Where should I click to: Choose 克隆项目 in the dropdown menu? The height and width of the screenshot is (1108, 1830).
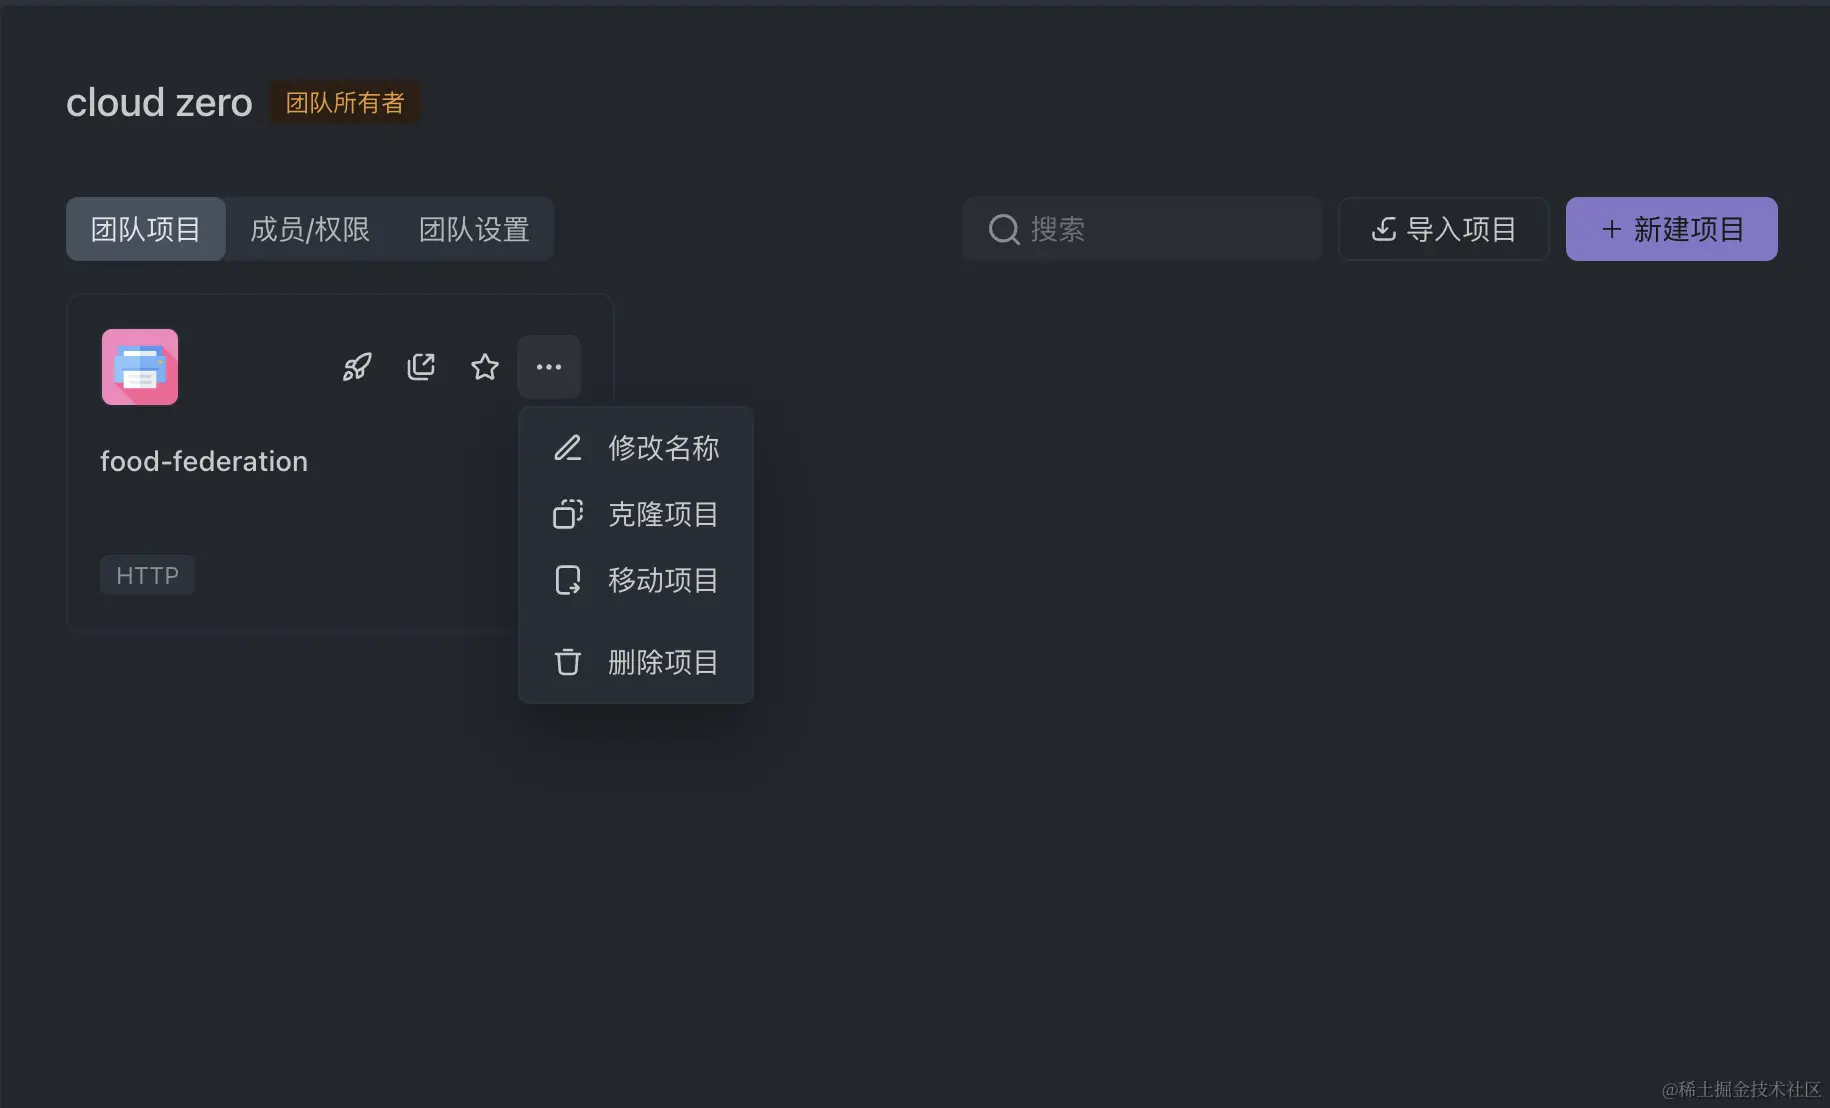pyautogui.click(x=663, y=514)
